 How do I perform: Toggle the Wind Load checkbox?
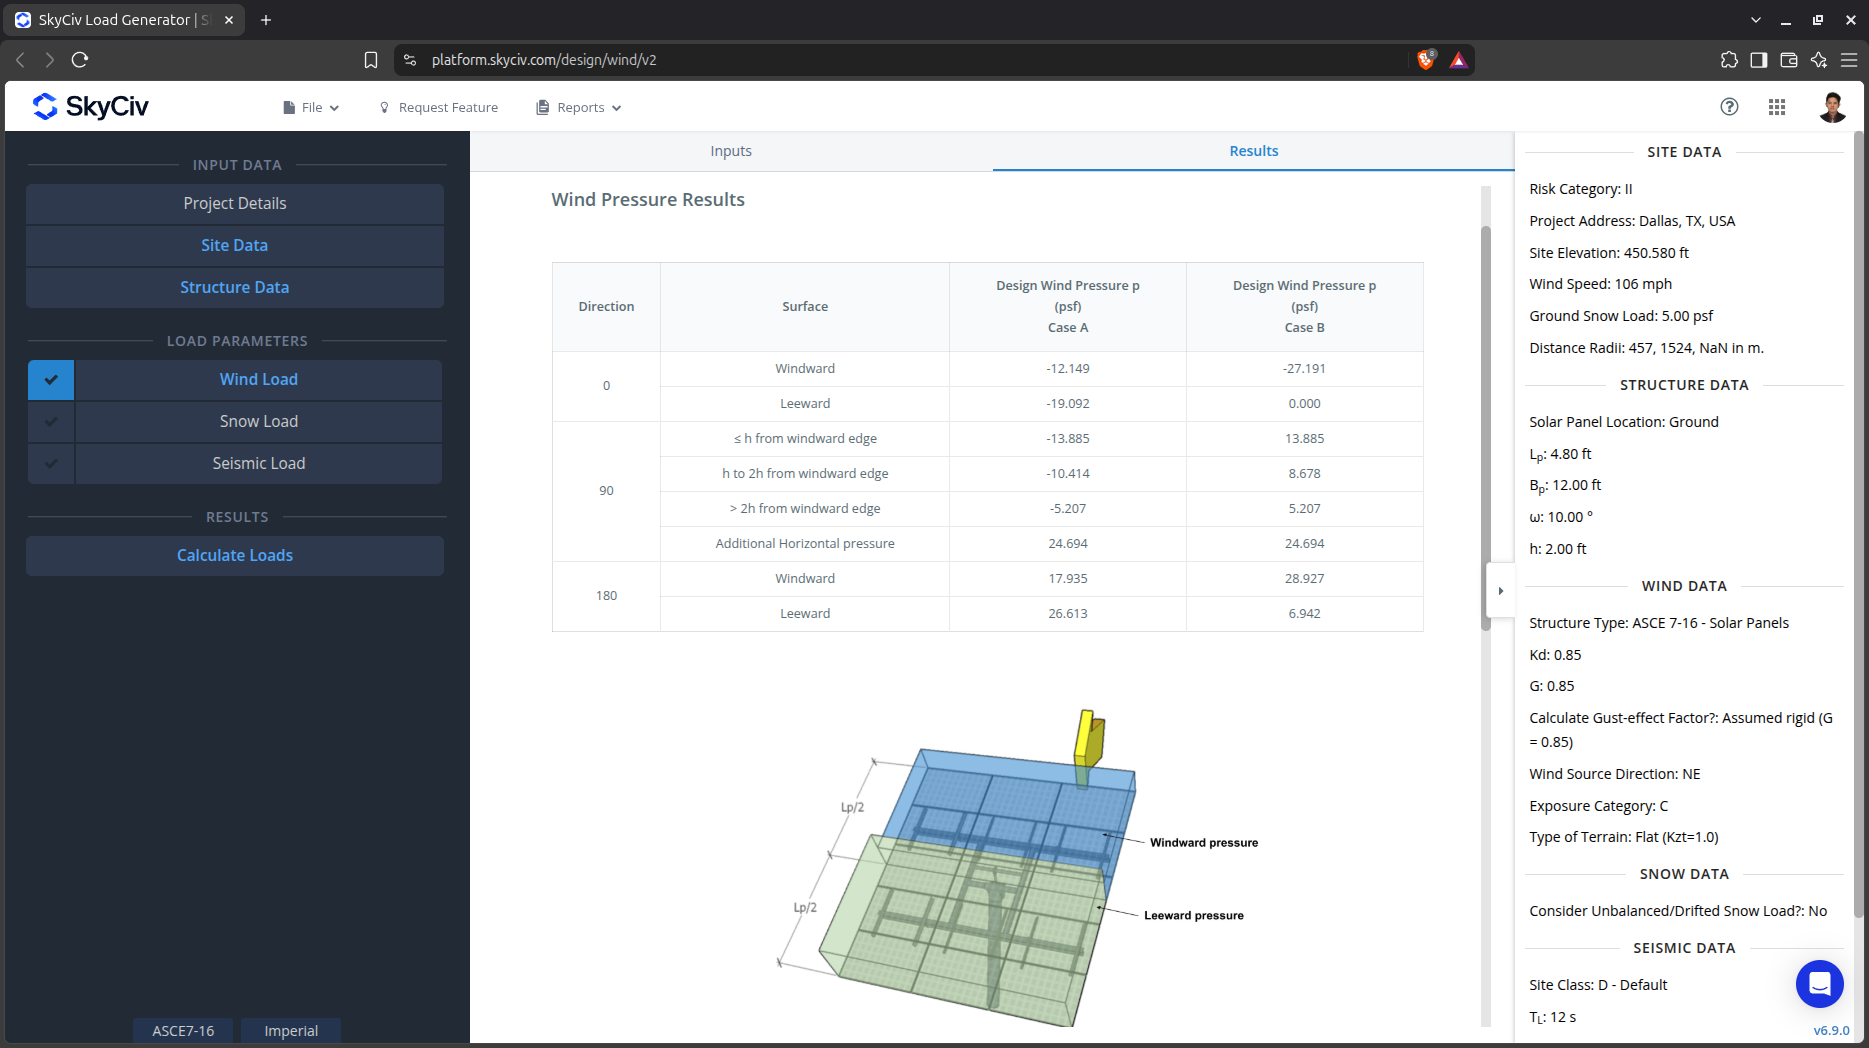click(x=51, y=380)
